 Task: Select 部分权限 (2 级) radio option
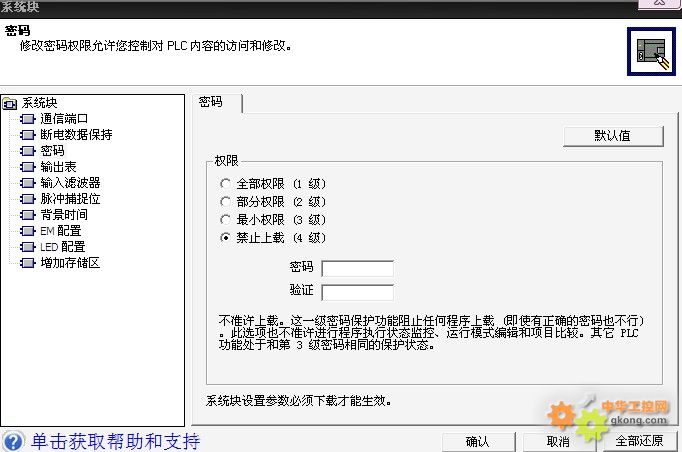[x=225, y=202]
